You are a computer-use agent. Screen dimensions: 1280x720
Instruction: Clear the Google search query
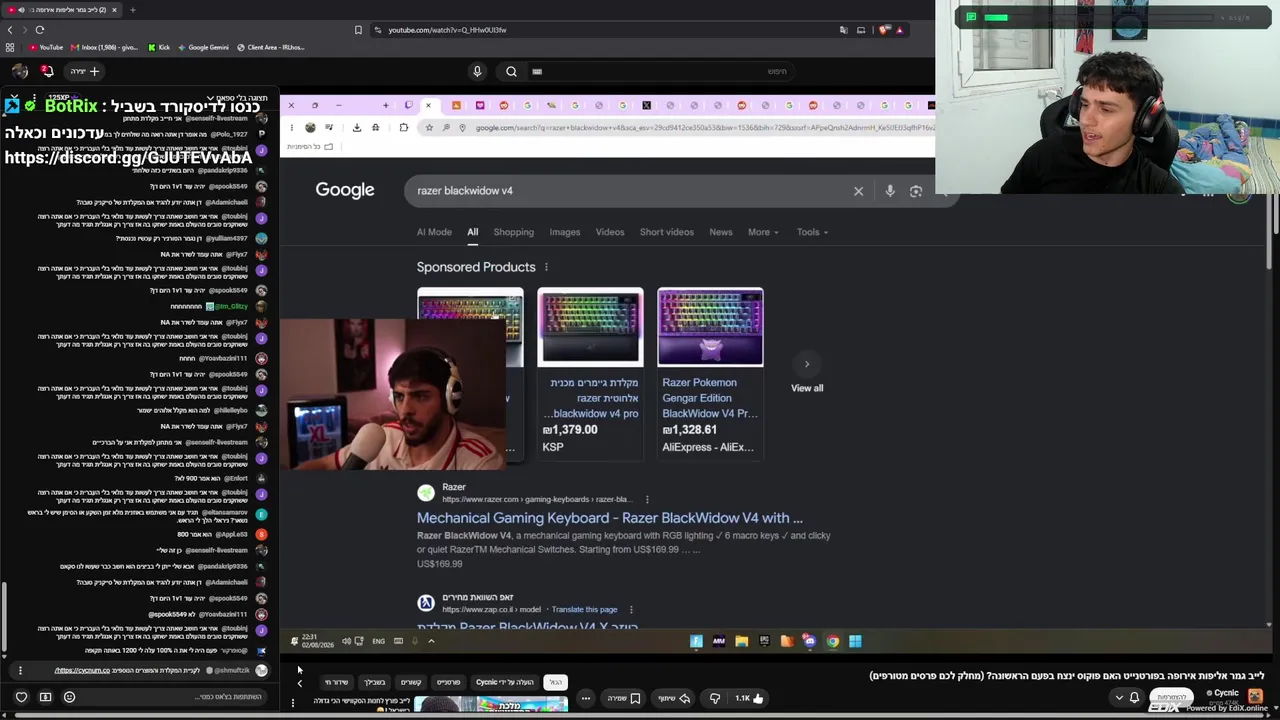[858, 191]
